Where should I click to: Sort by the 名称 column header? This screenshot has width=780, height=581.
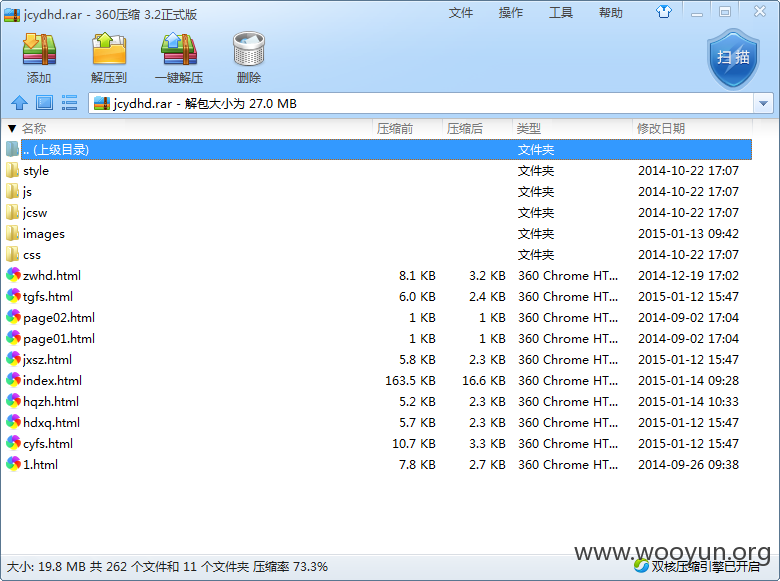[x=34, y=129]
